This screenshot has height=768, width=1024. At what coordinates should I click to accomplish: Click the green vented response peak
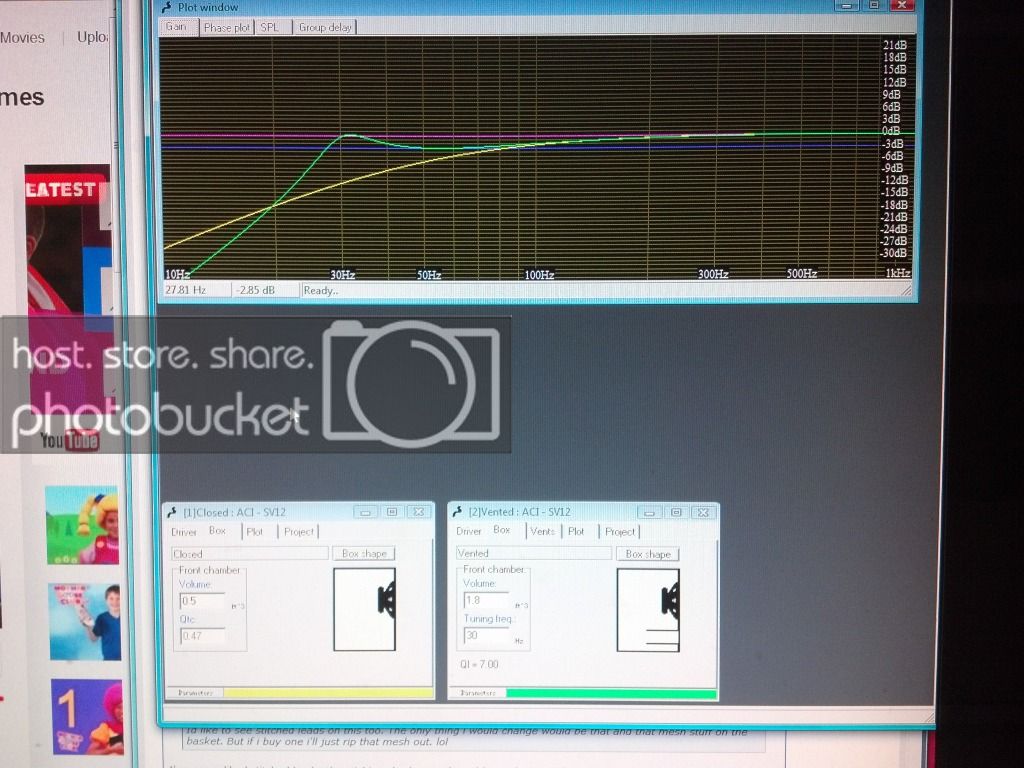(350, 135)
